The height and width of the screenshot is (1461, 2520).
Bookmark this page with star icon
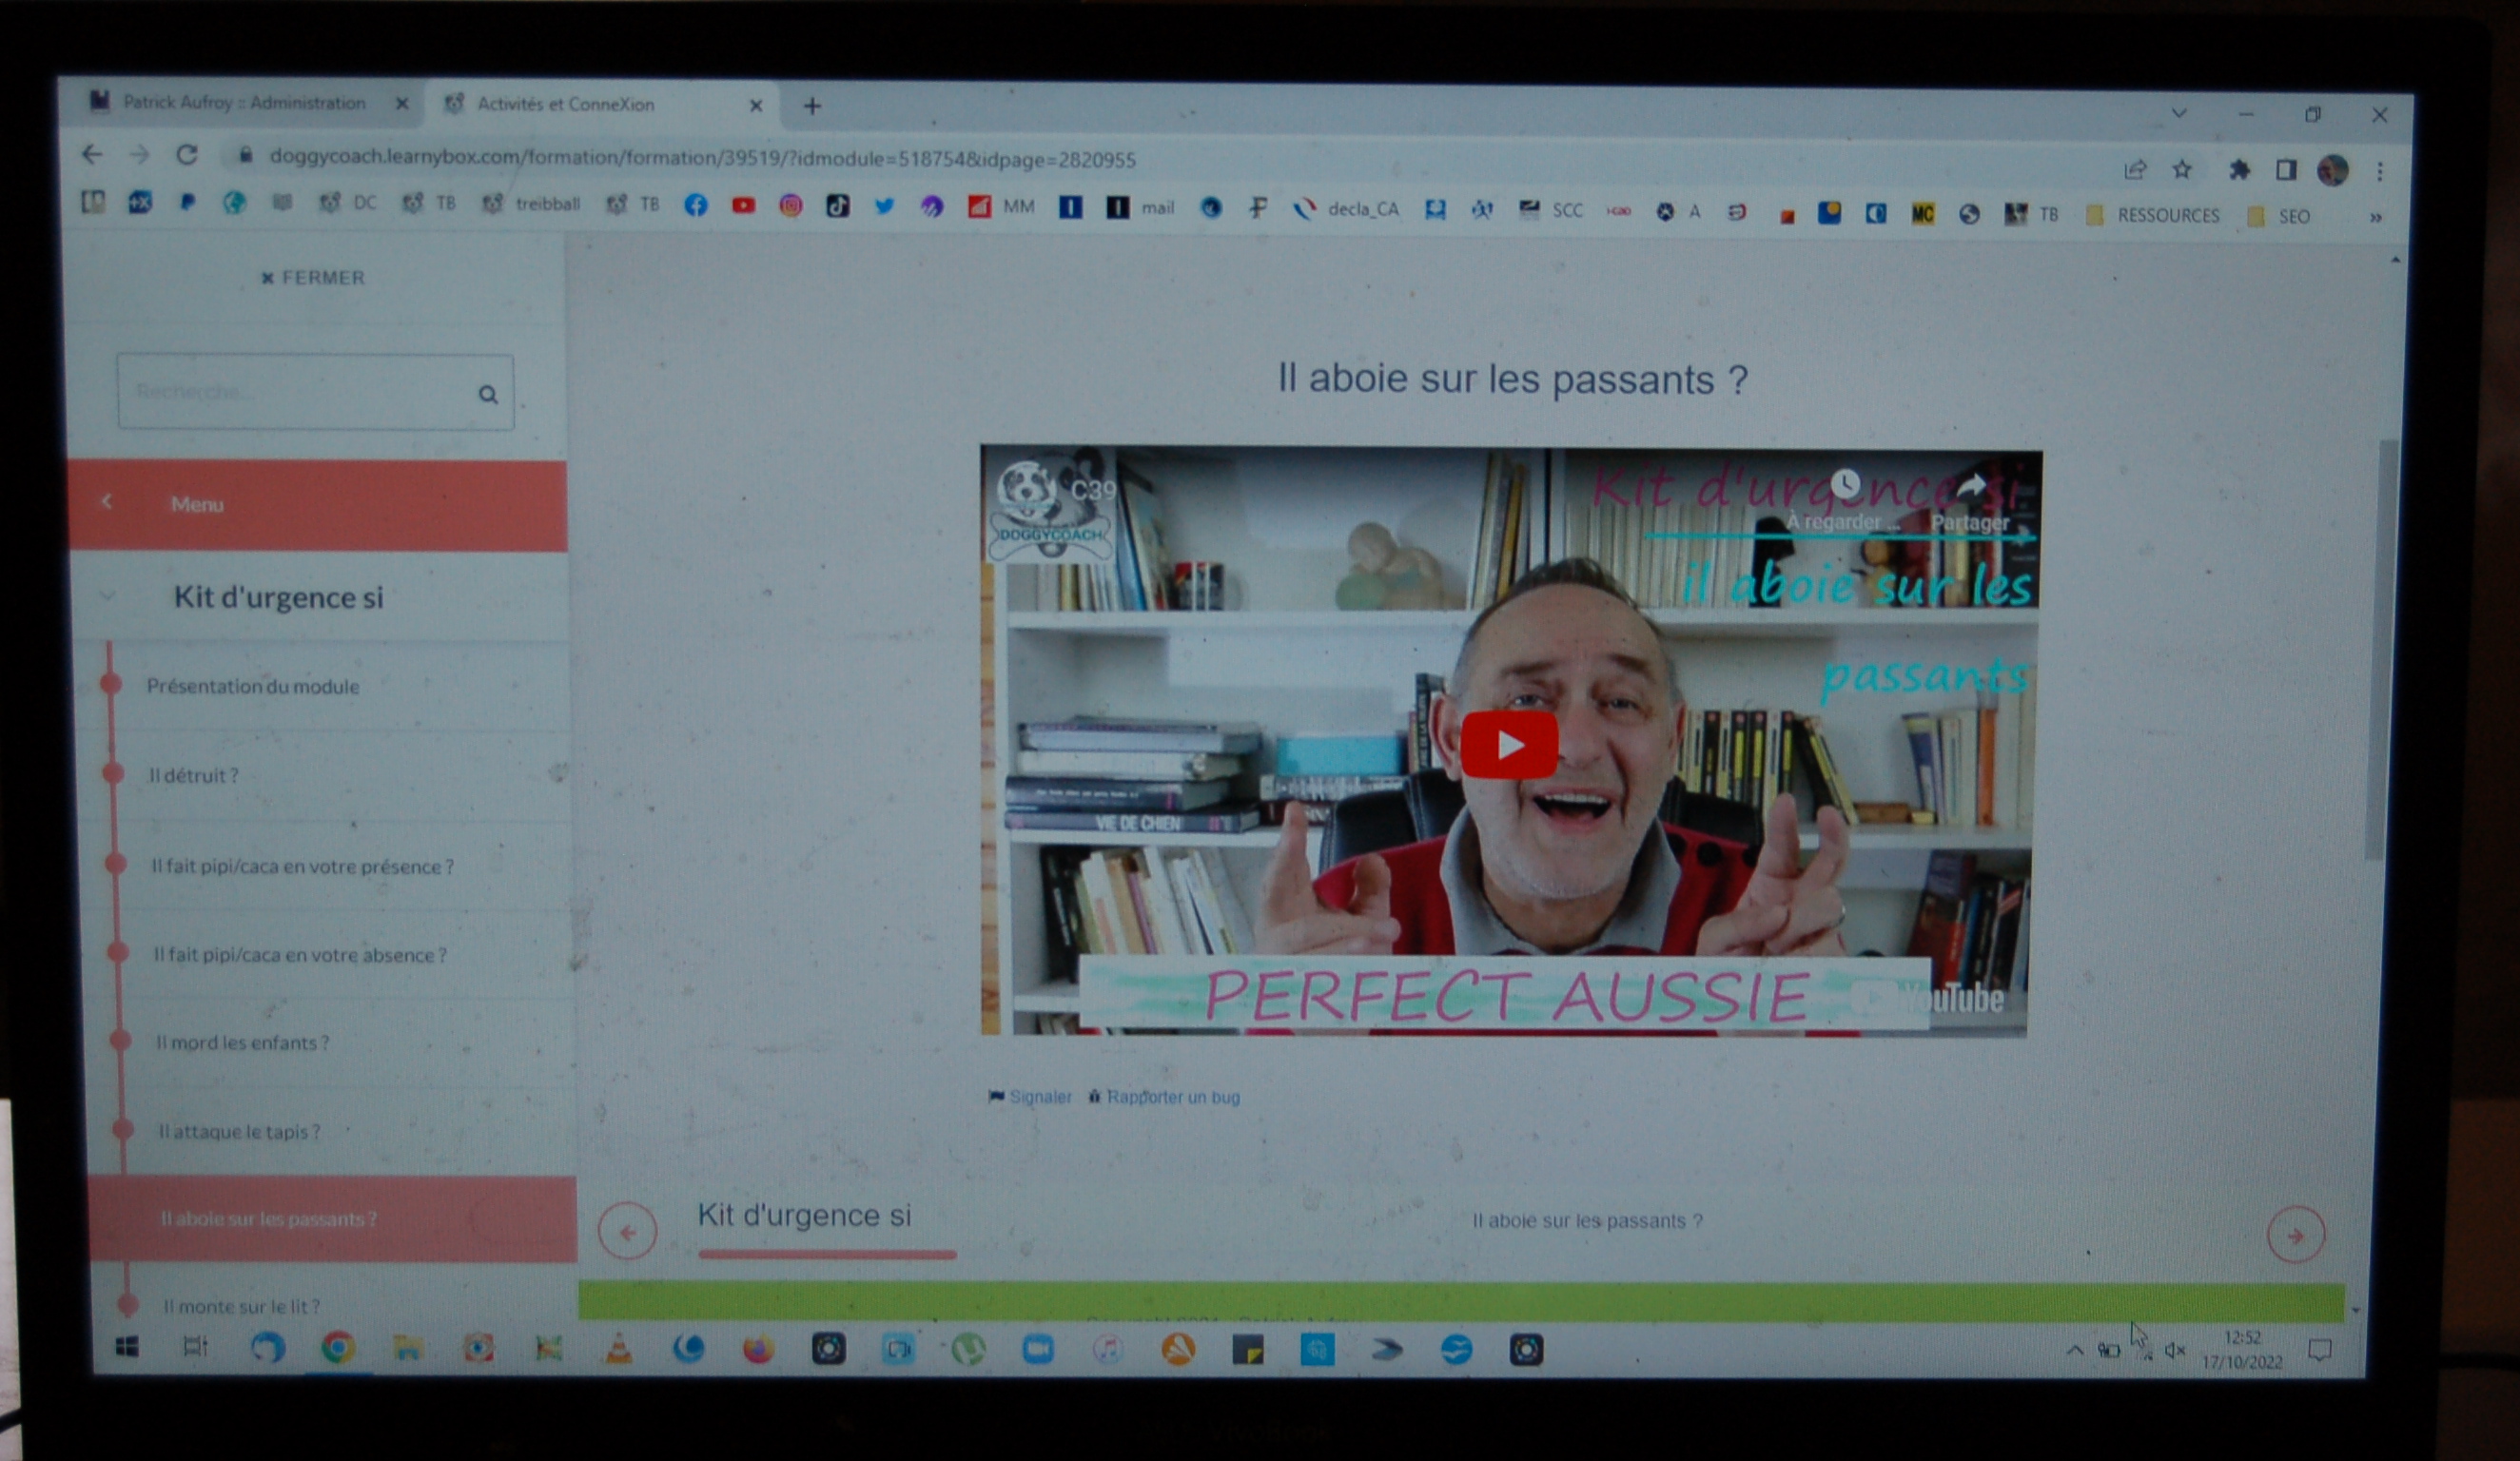(x=2182, y=169)
